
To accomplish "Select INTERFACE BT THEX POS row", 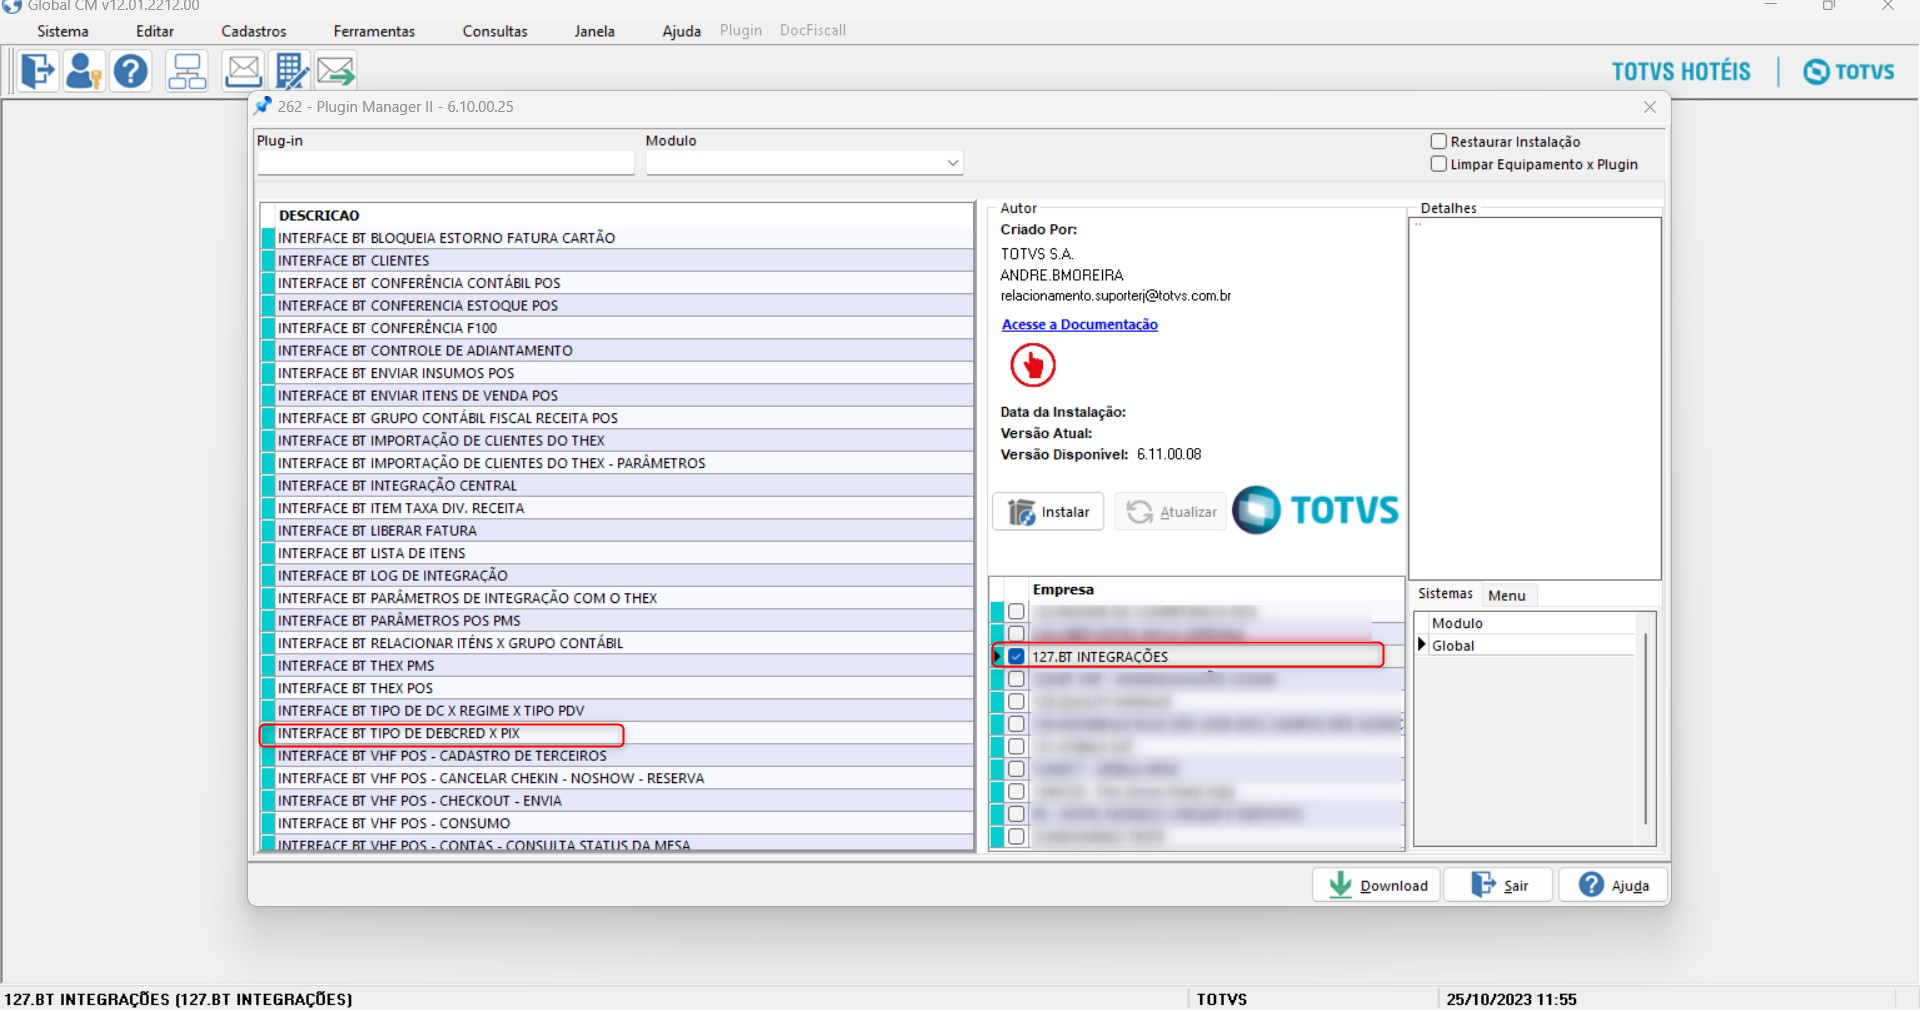I will coord(618,689).
